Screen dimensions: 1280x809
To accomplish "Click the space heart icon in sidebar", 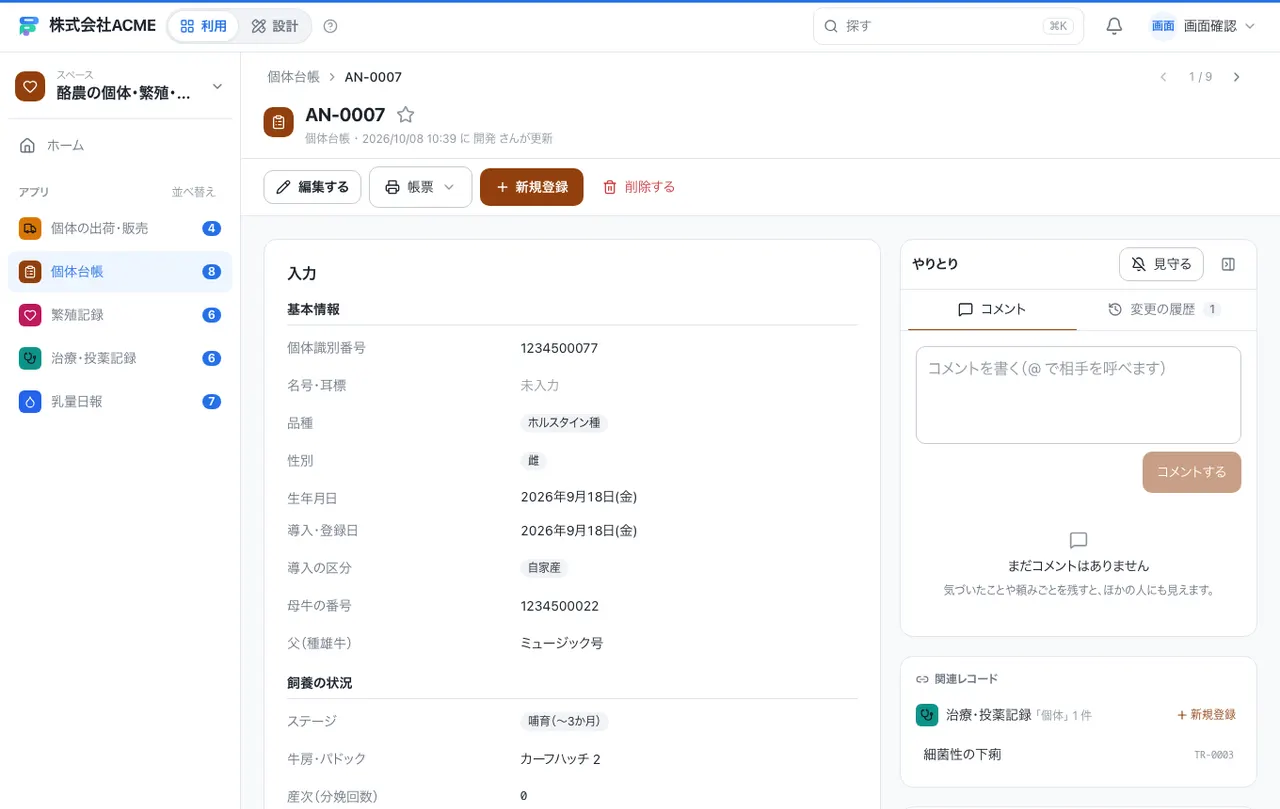I will [30, 86].
